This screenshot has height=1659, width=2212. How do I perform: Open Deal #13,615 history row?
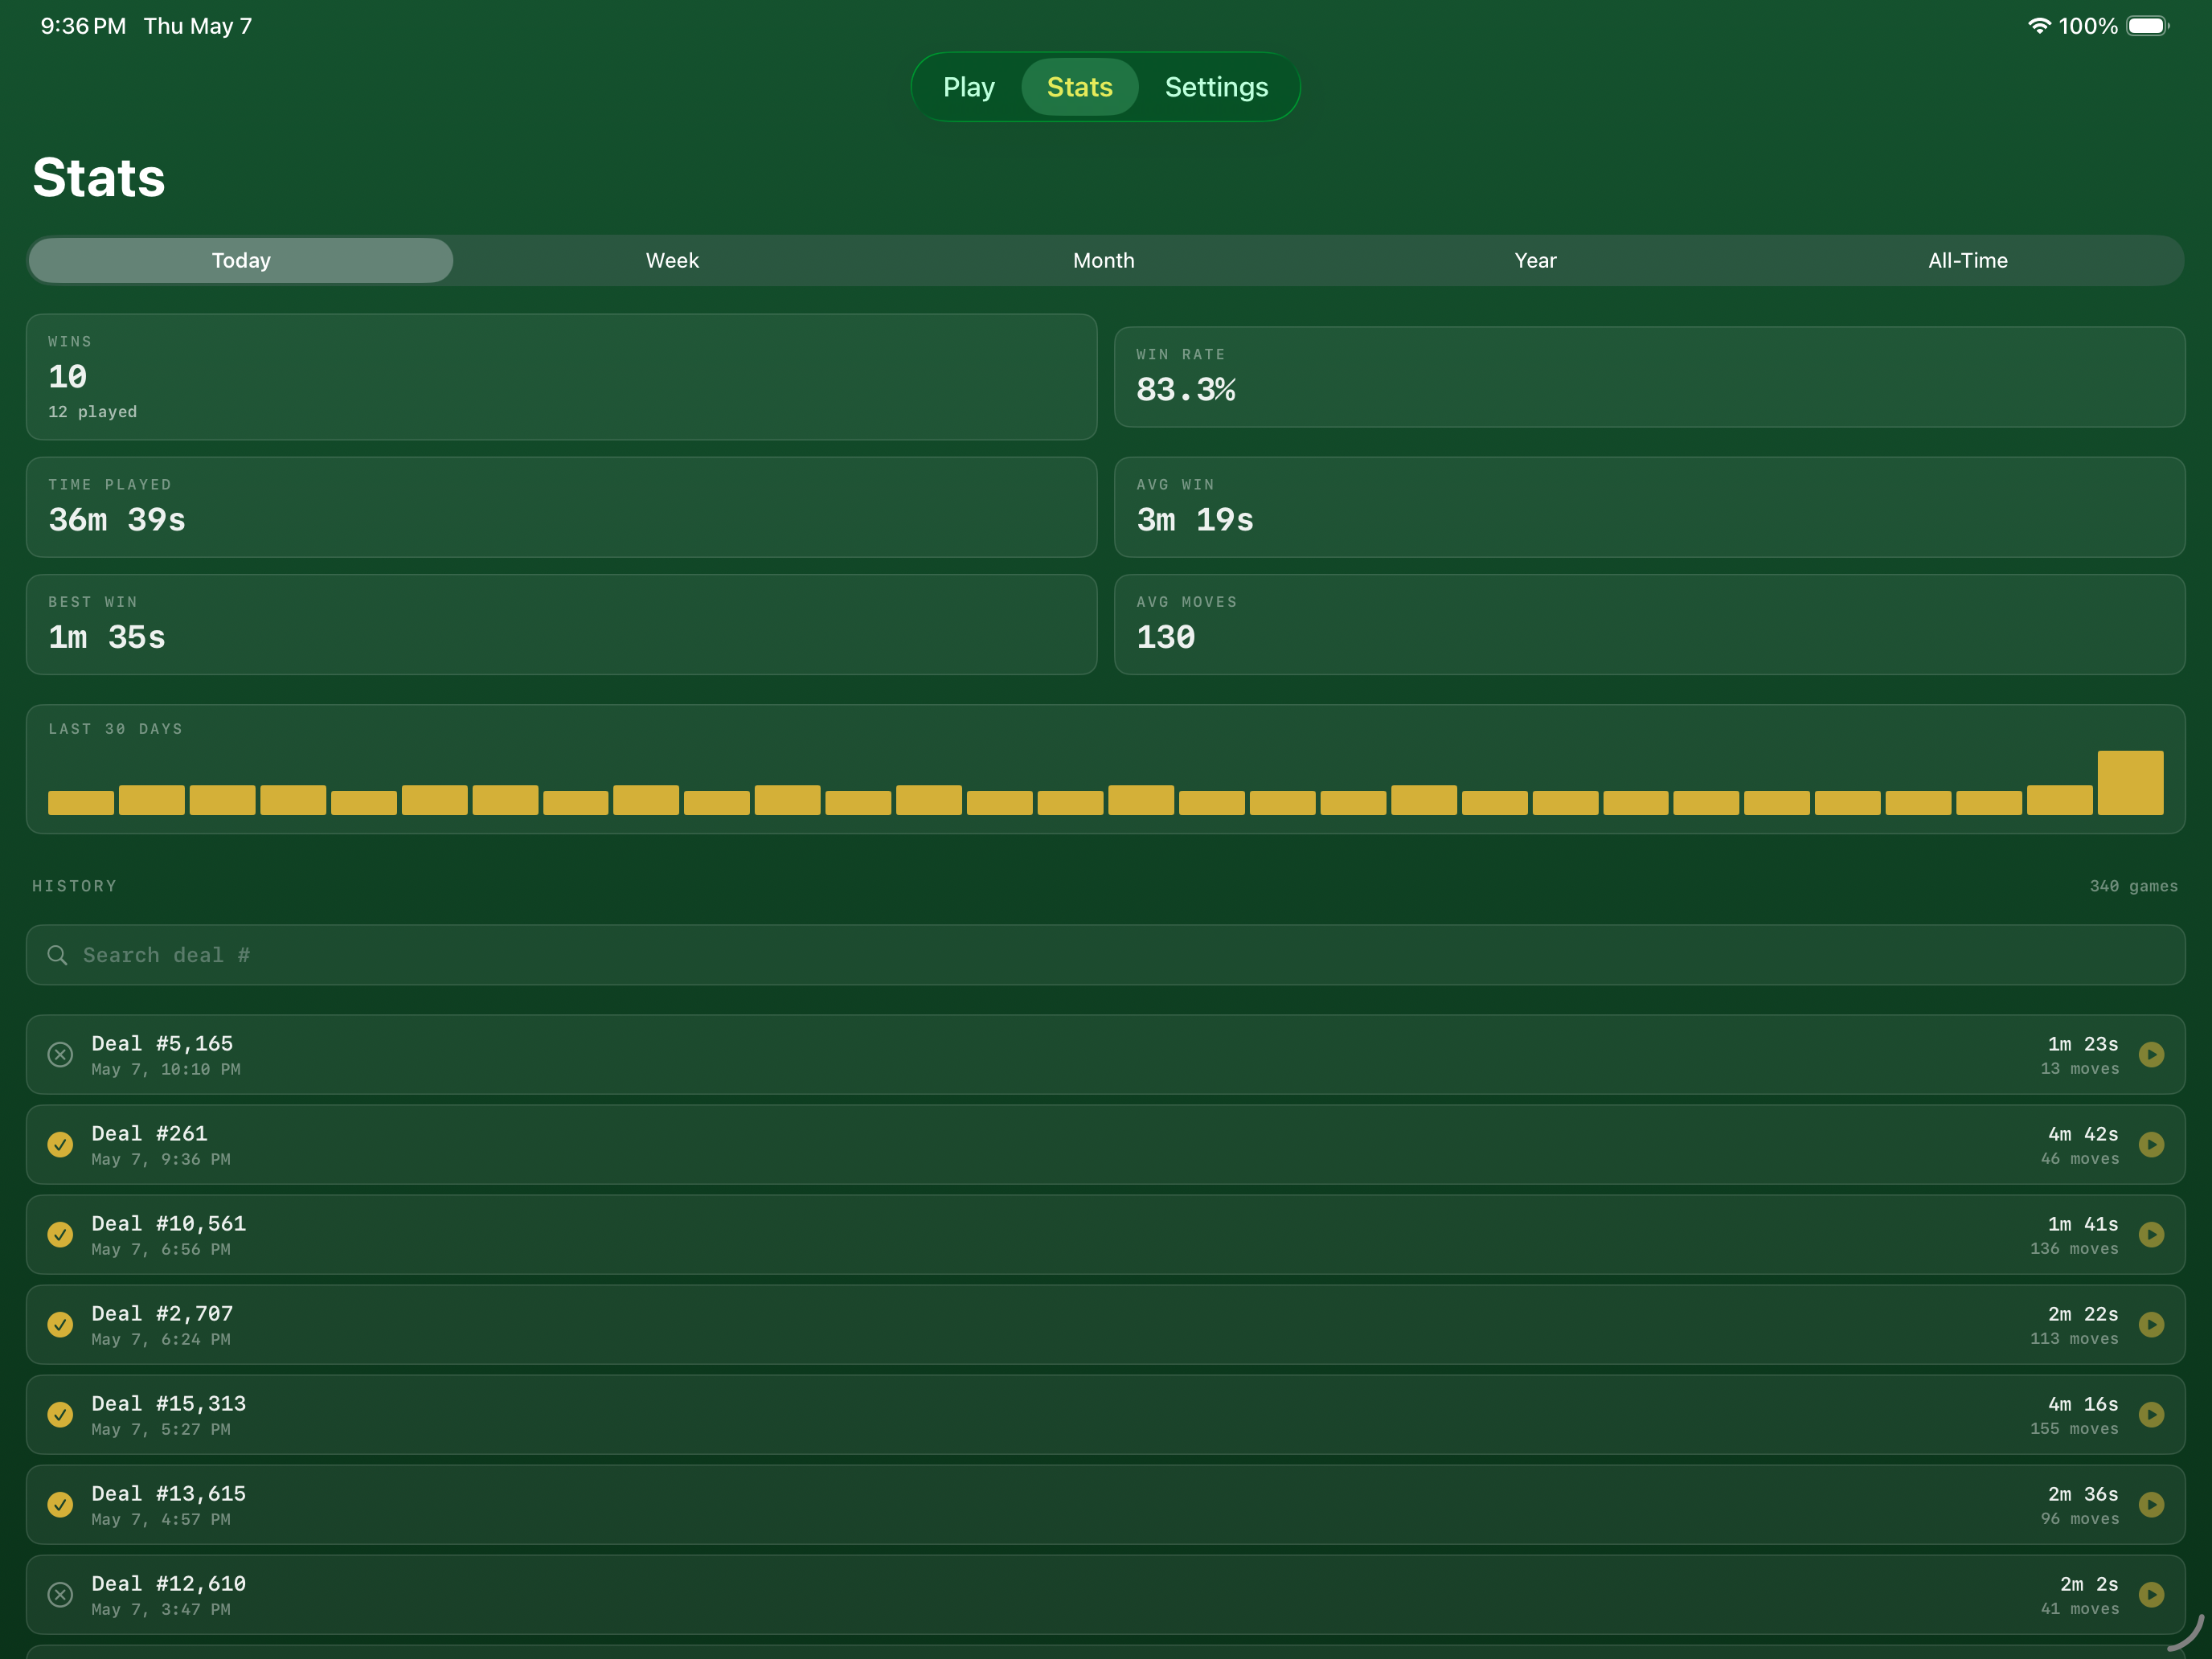click(1105, 1504)
